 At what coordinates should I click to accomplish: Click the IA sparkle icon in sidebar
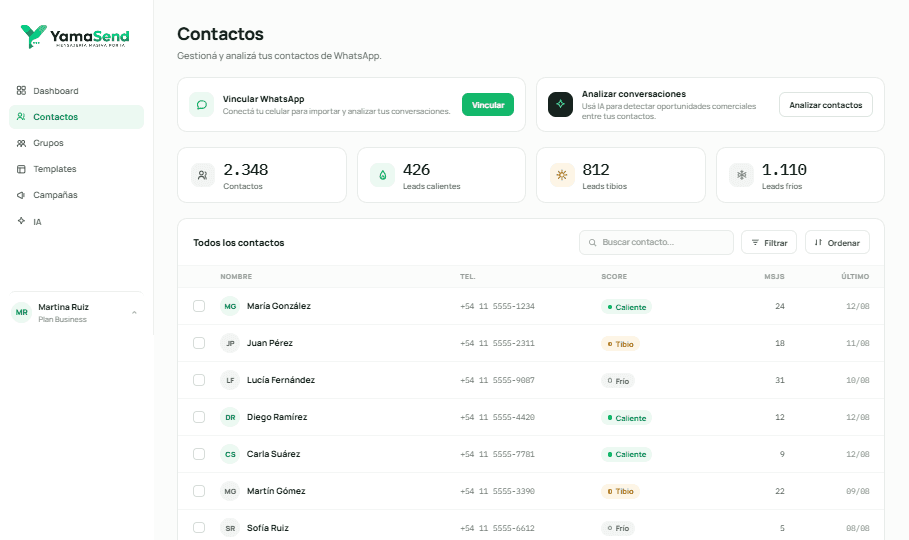coord(21,221)
